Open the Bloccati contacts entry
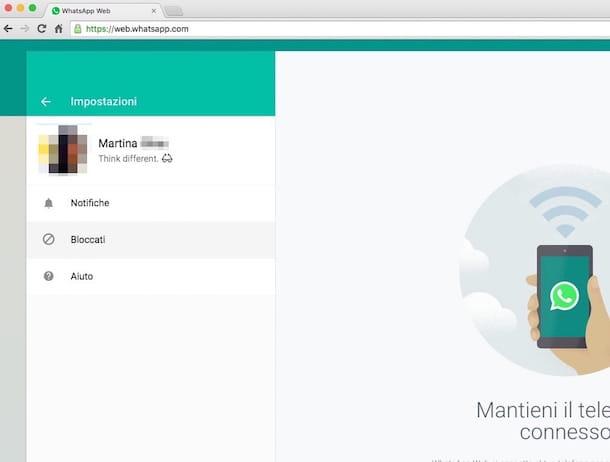 tap(151, 240)
